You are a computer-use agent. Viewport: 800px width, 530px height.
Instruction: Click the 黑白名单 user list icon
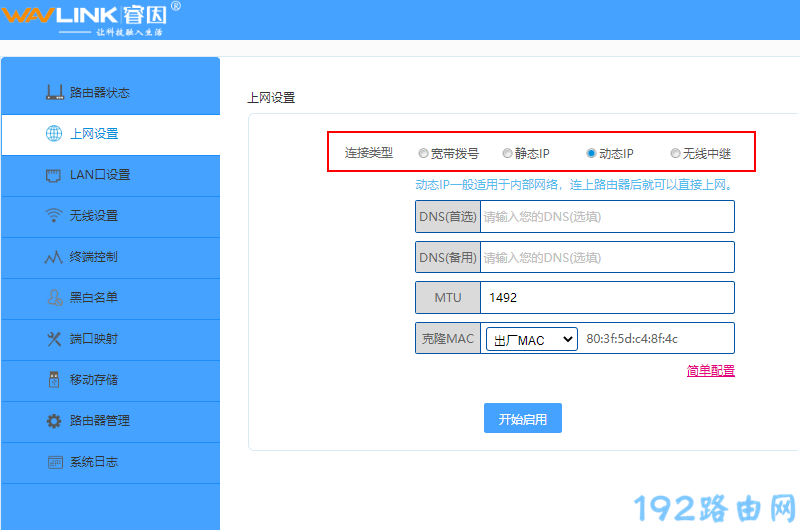click(54, 298)
